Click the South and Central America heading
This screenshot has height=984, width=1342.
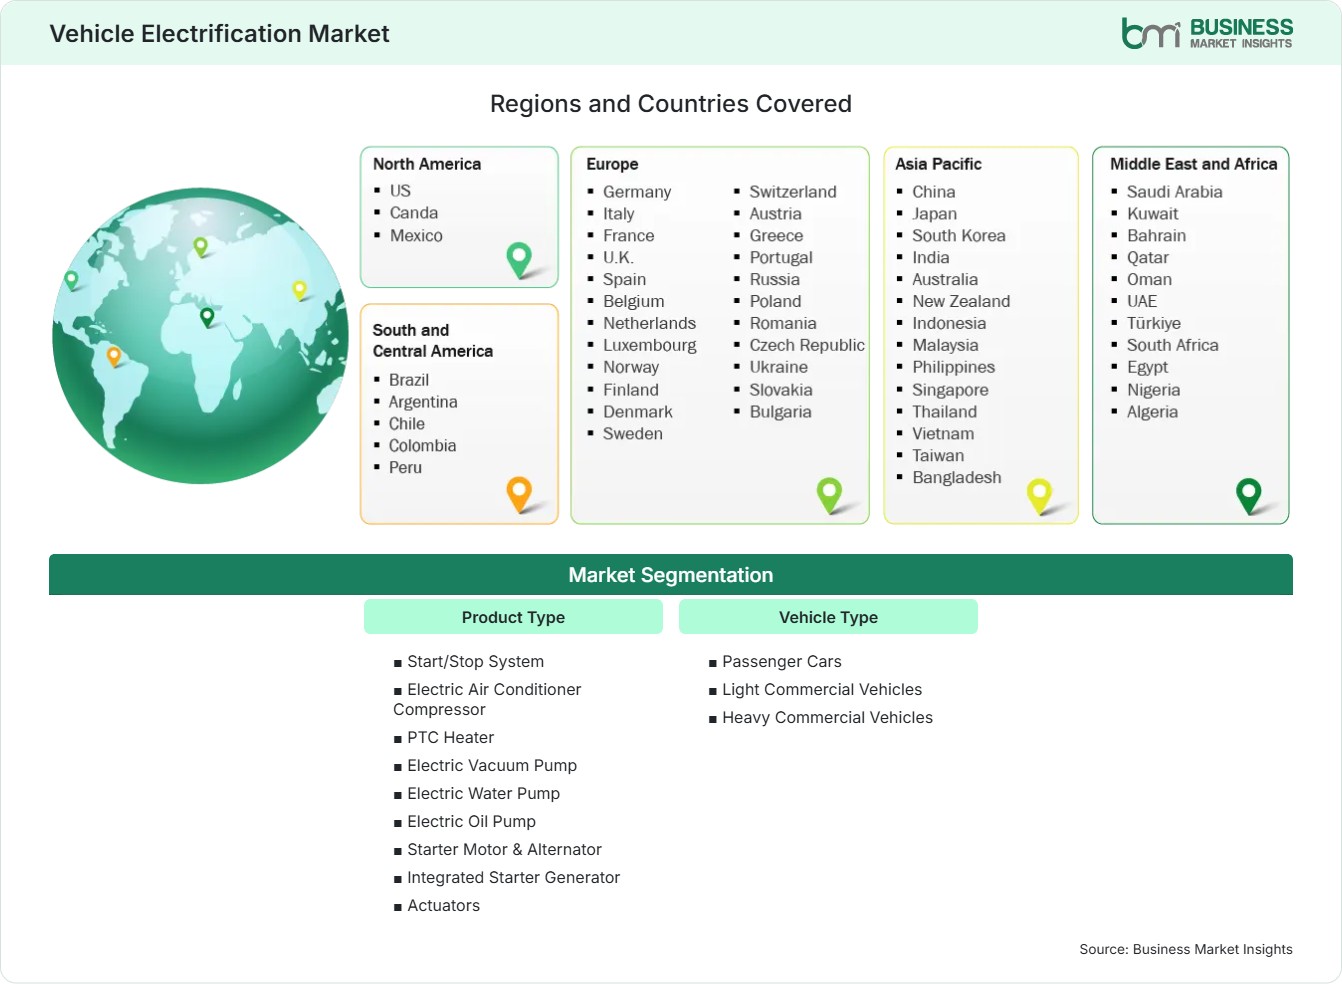pos(433,340)
